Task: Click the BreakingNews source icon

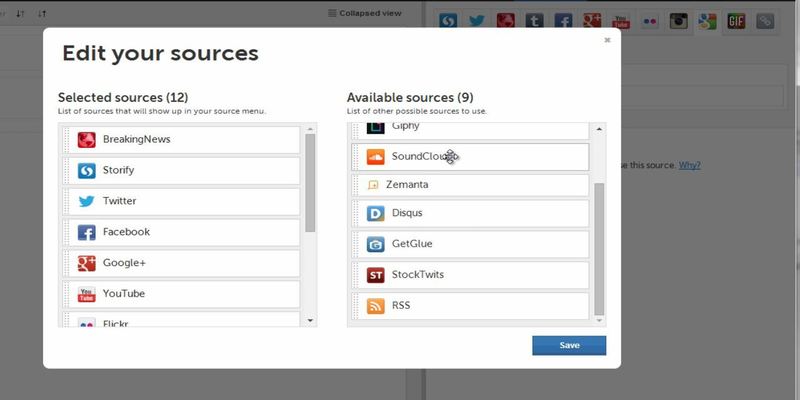Action: (x=86, y=139)
